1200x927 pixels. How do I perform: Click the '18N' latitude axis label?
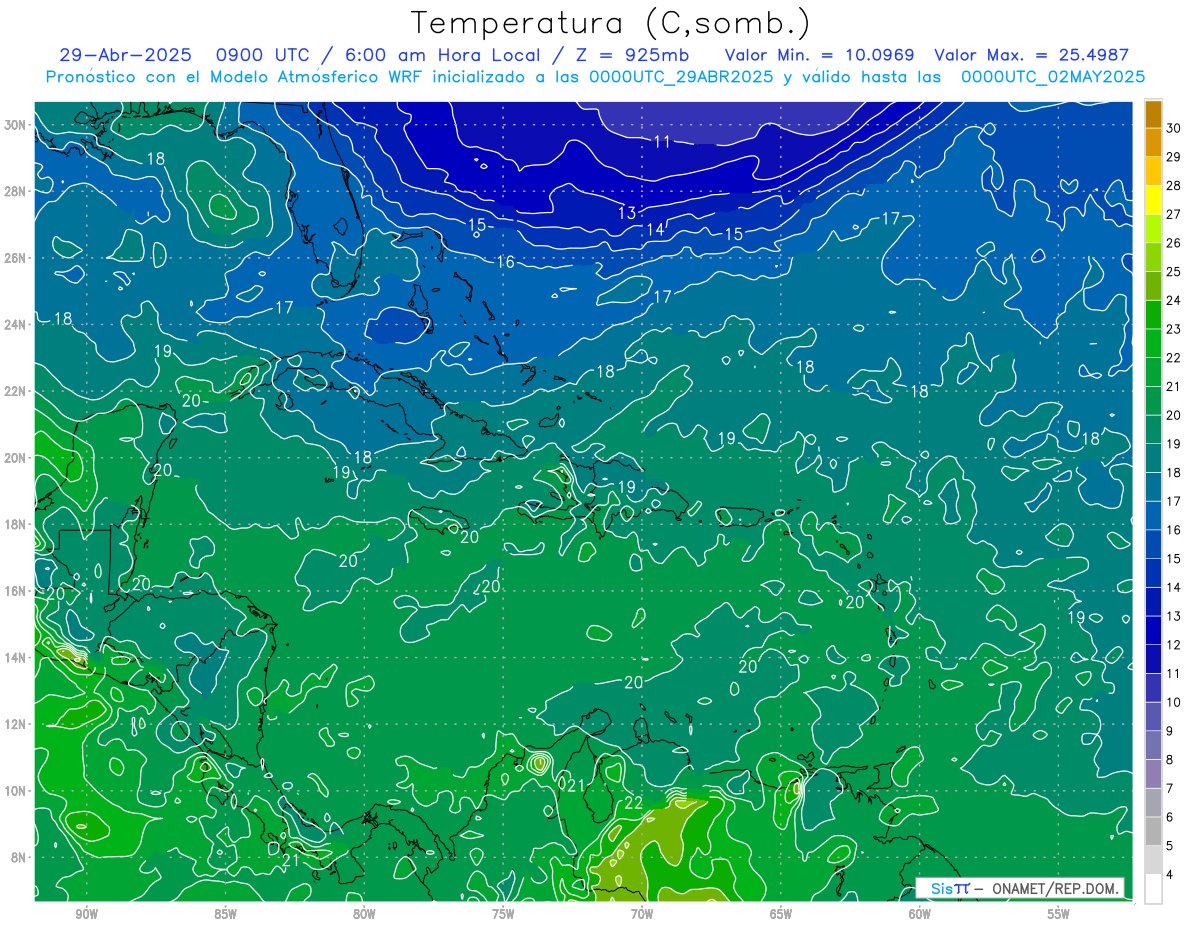click(16, 524)
